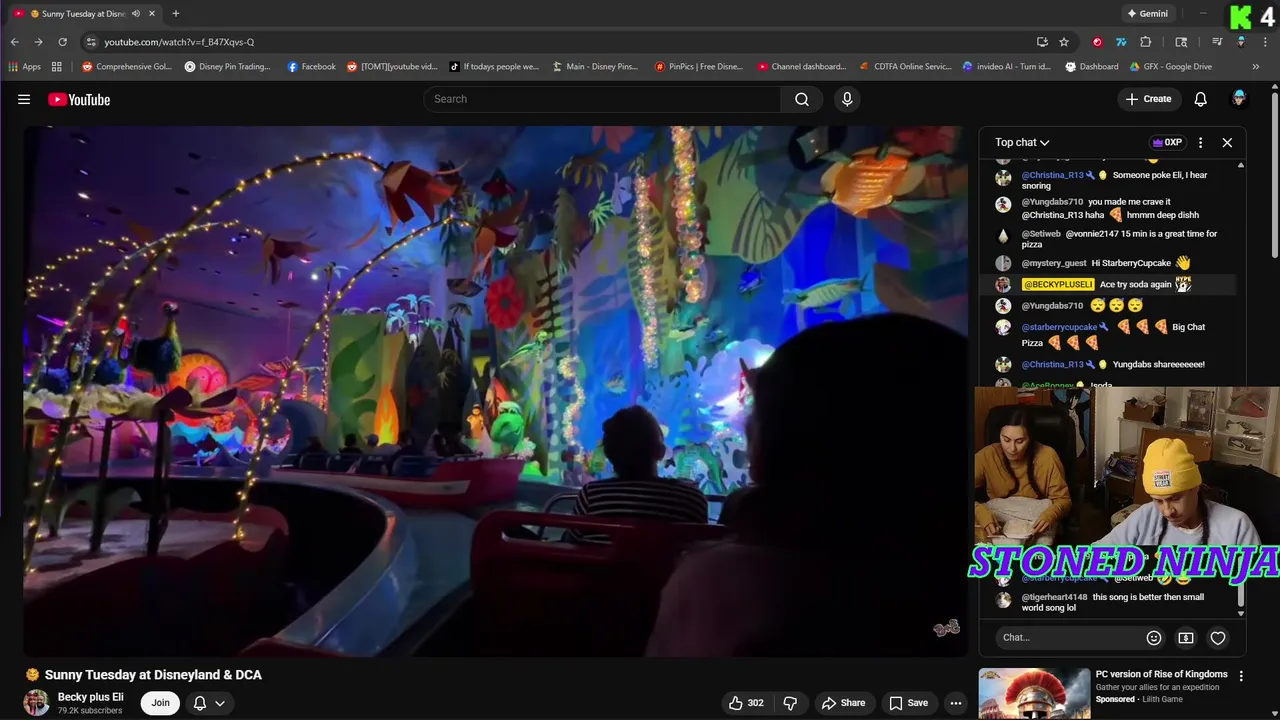Open the CDTFA Online Services bookmark
This screenshot has height=720, width=1280.
[x=905, y=67]
